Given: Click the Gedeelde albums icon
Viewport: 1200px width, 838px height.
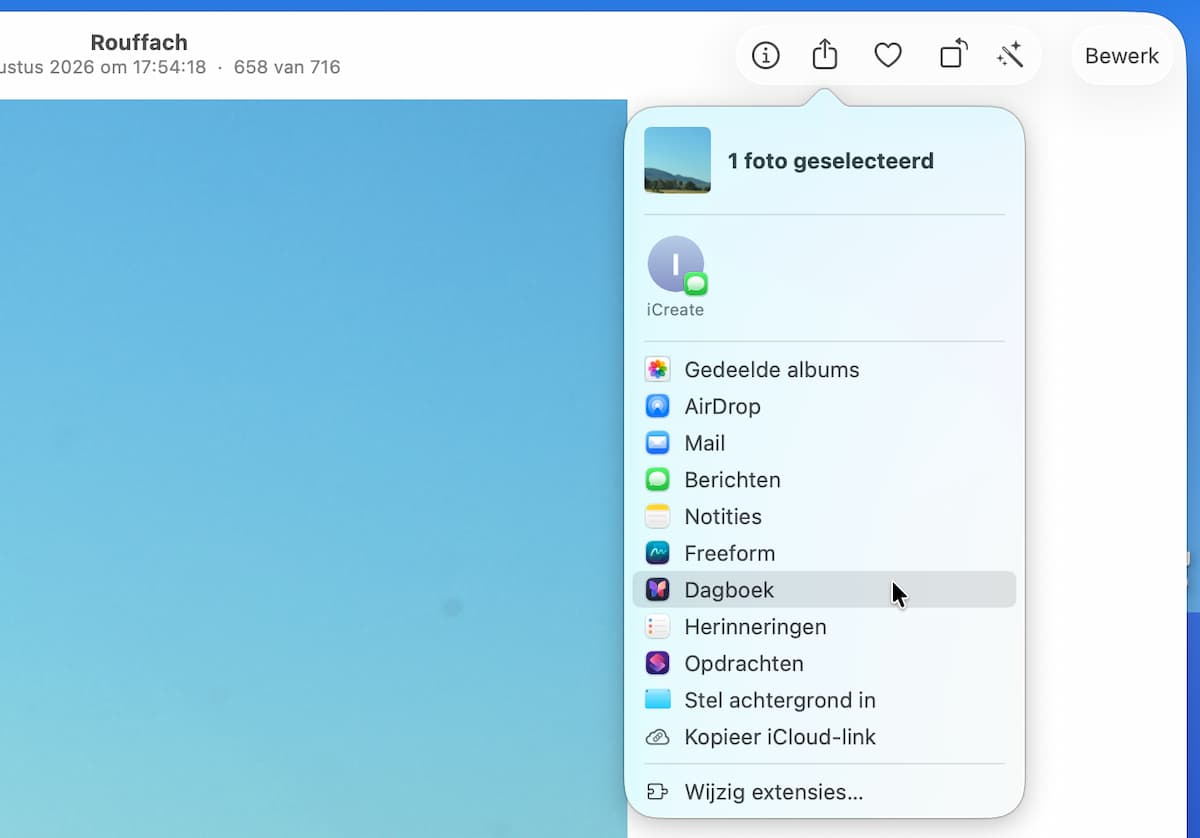Looking at the screenshot, I should click(x=657, y=370).
